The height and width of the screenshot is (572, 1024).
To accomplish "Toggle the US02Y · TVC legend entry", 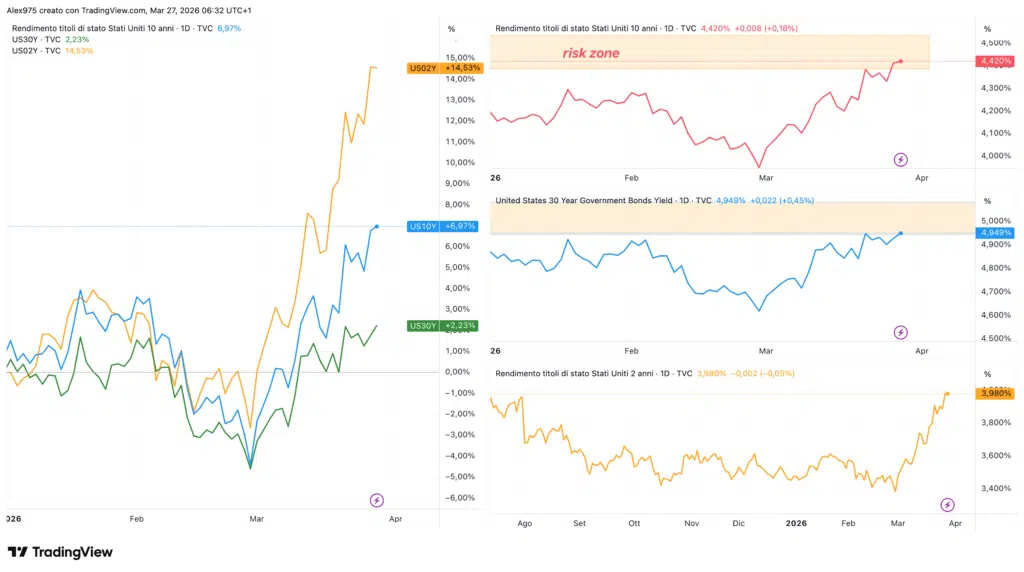I will [x=38, y=50].
